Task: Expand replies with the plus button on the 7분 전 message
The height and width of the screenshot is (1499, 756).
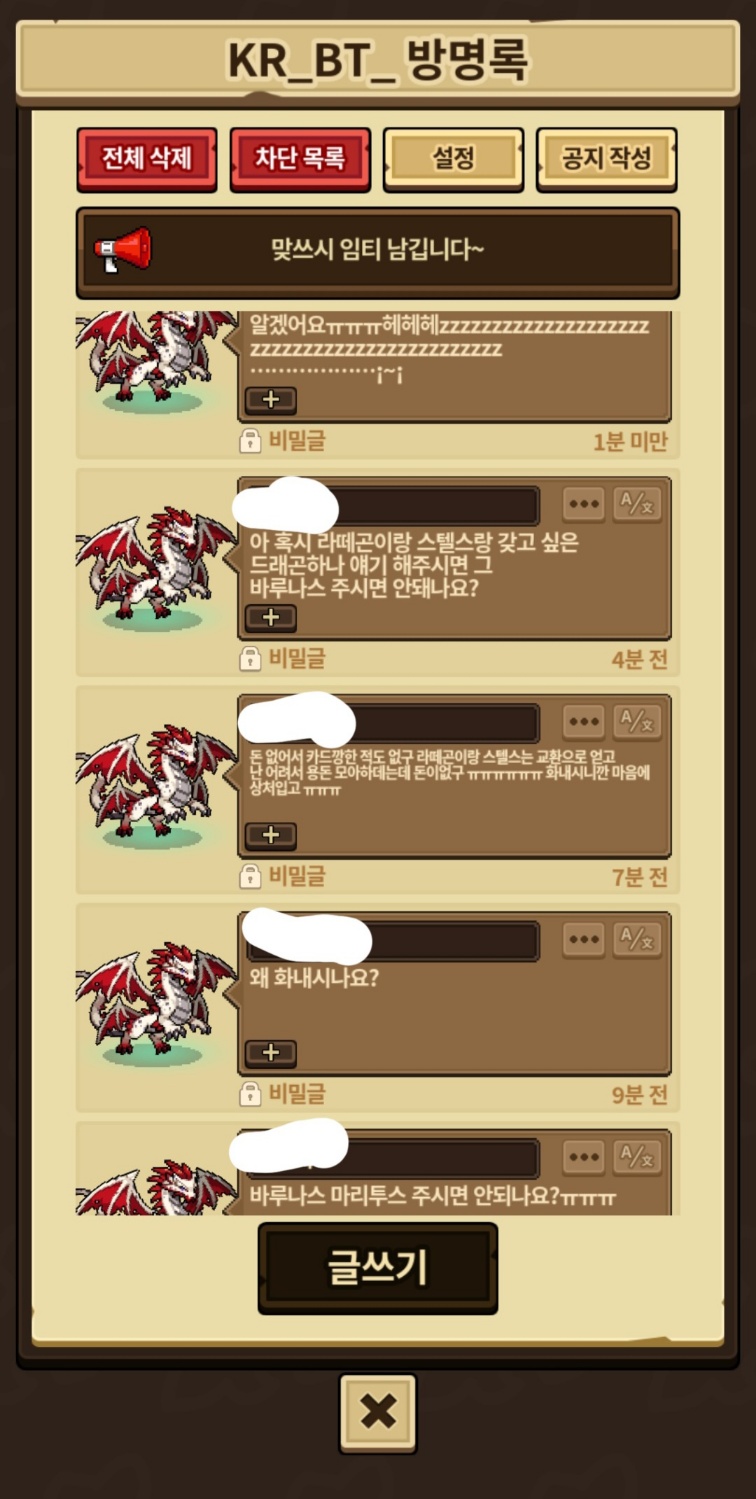Action: pos(271,835)
